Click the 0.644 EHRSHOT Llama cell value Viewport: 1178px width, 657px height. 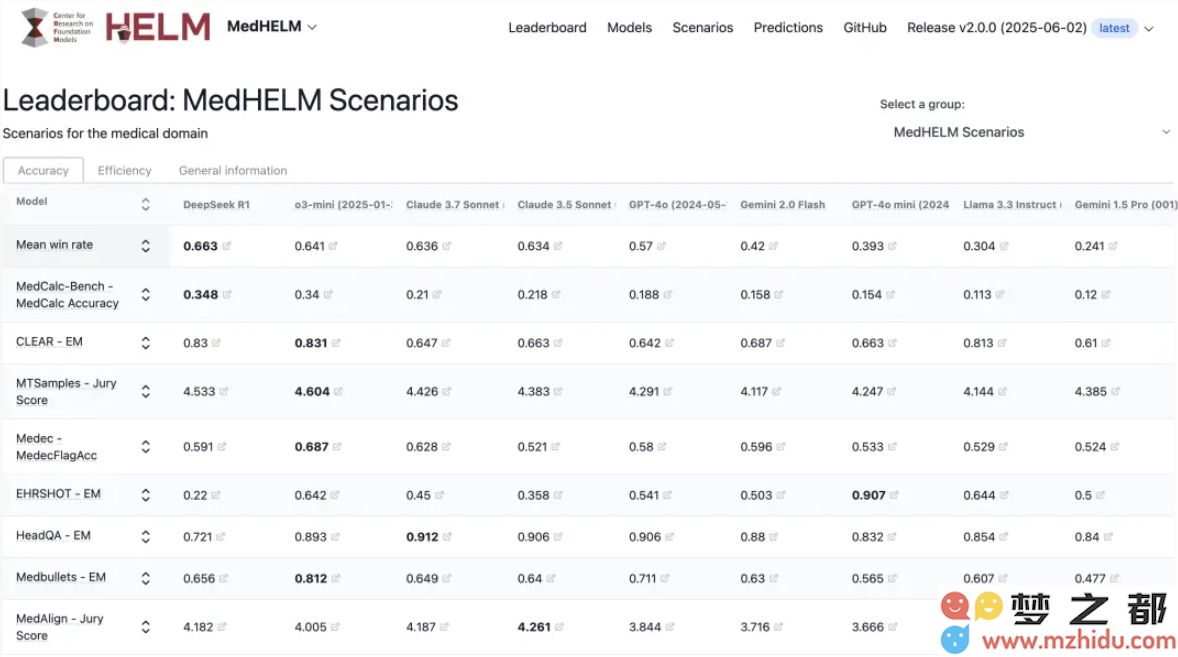click(x=979, y=495)
